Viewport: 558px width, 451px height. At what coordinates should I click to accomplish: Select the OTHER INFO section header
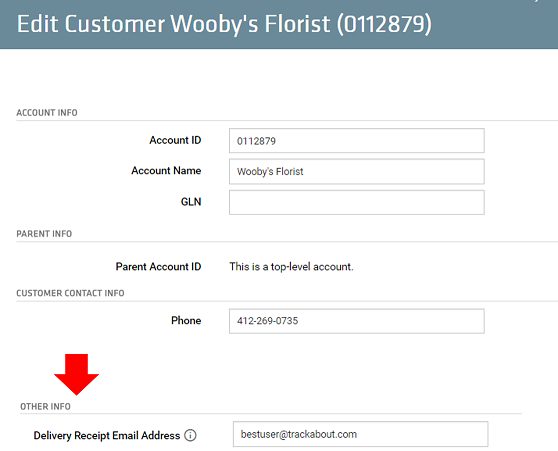(x=45, y=407)
